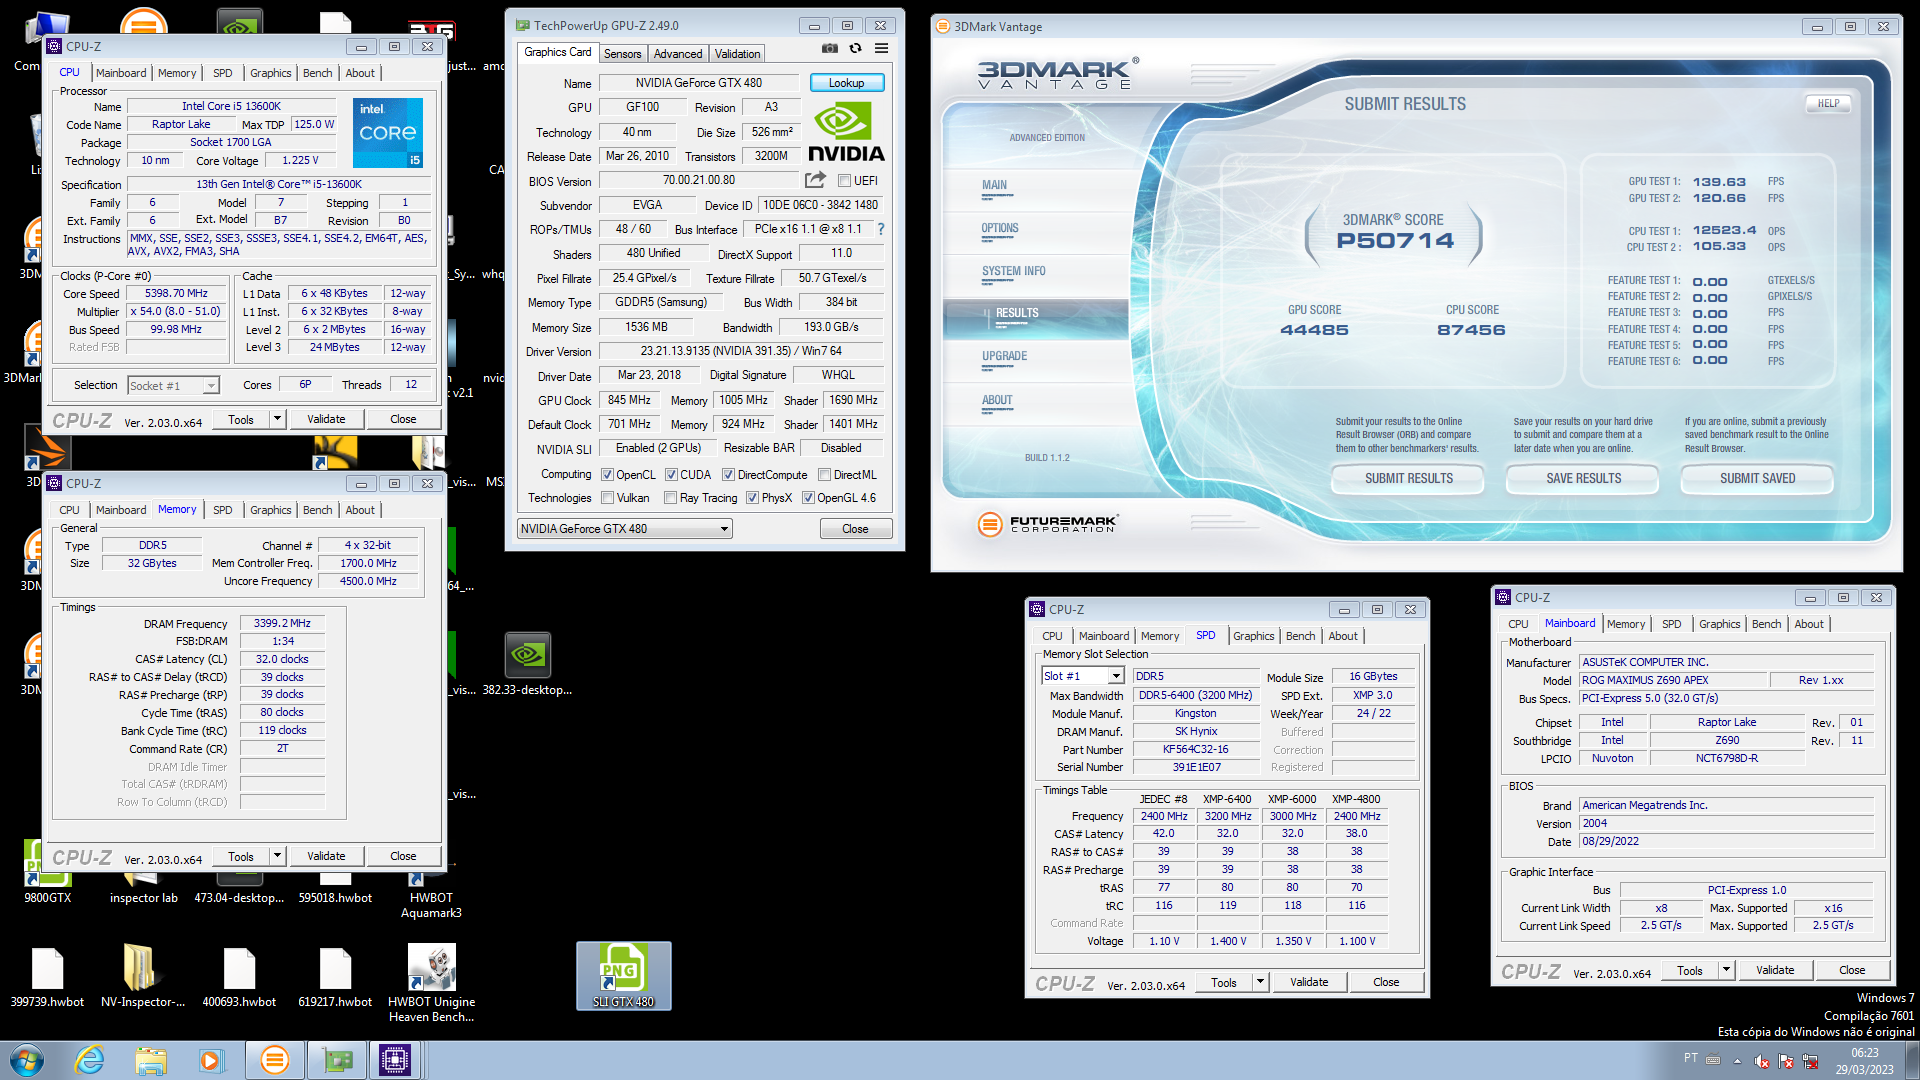This screenshot has width=1920, height=1080.
Task: Click SAVE RESULTS button in 3DMark Vantage
Action: tap(1584, 479)
